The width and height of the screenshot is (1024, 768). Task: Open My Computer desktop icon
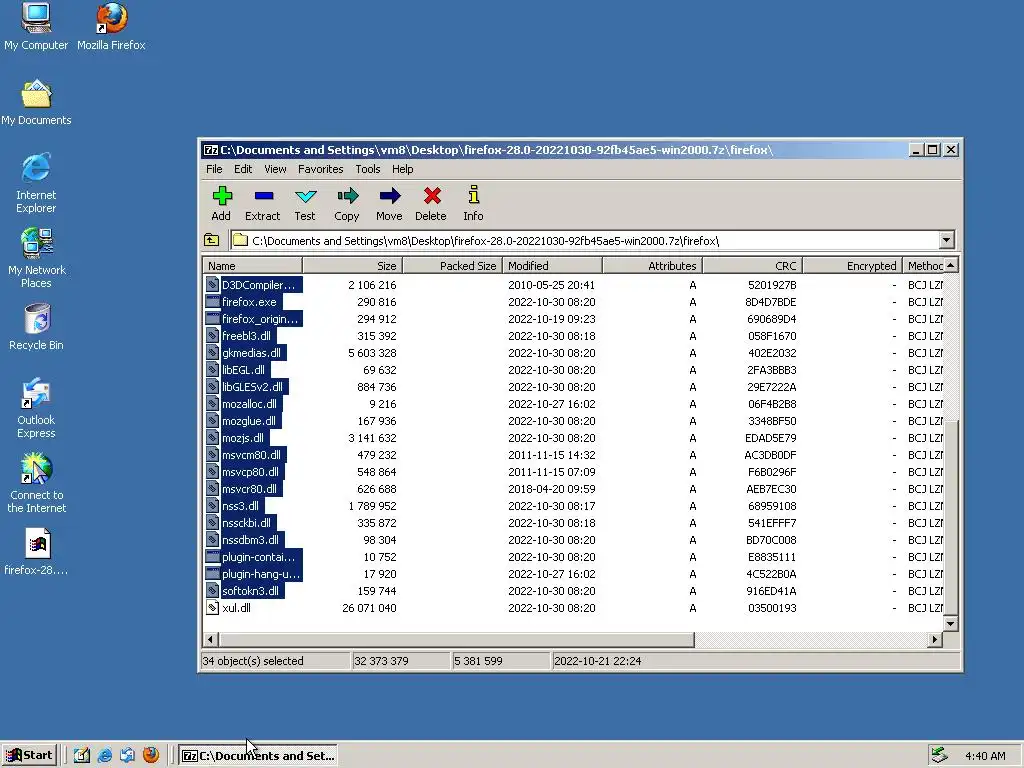[36, 27]
